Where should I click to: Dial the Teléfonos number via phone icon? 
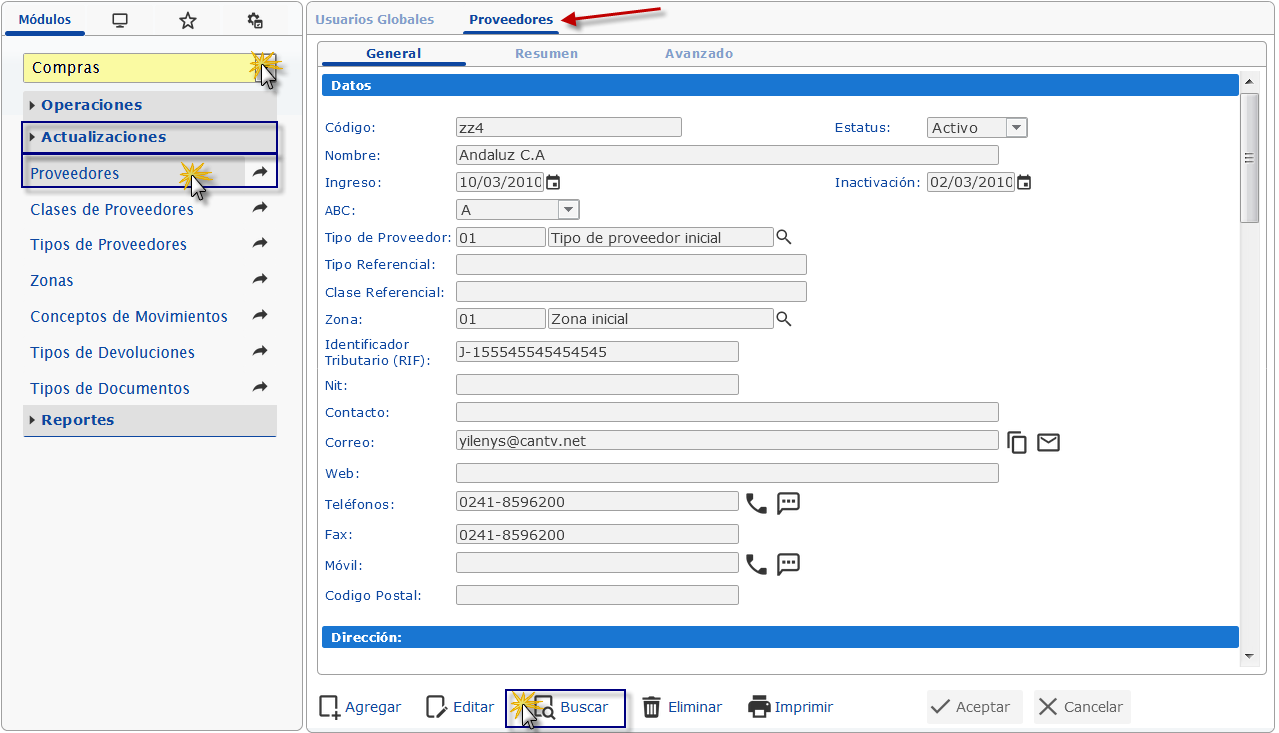pyautogui.click(x=757, y=504)
